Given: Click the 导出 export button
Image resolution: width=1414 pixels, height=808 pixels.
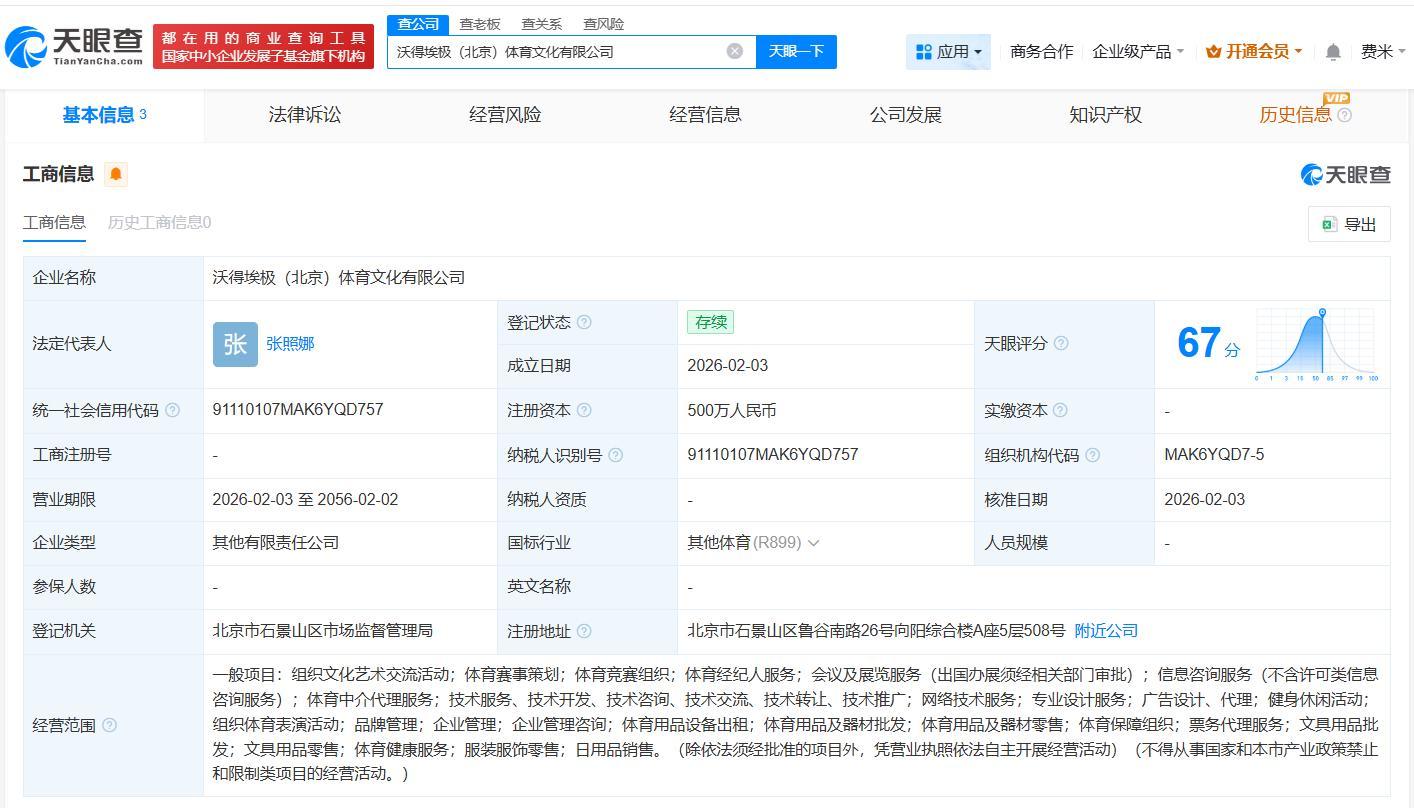Looking at the screenshot, I should pos(1349,224).
